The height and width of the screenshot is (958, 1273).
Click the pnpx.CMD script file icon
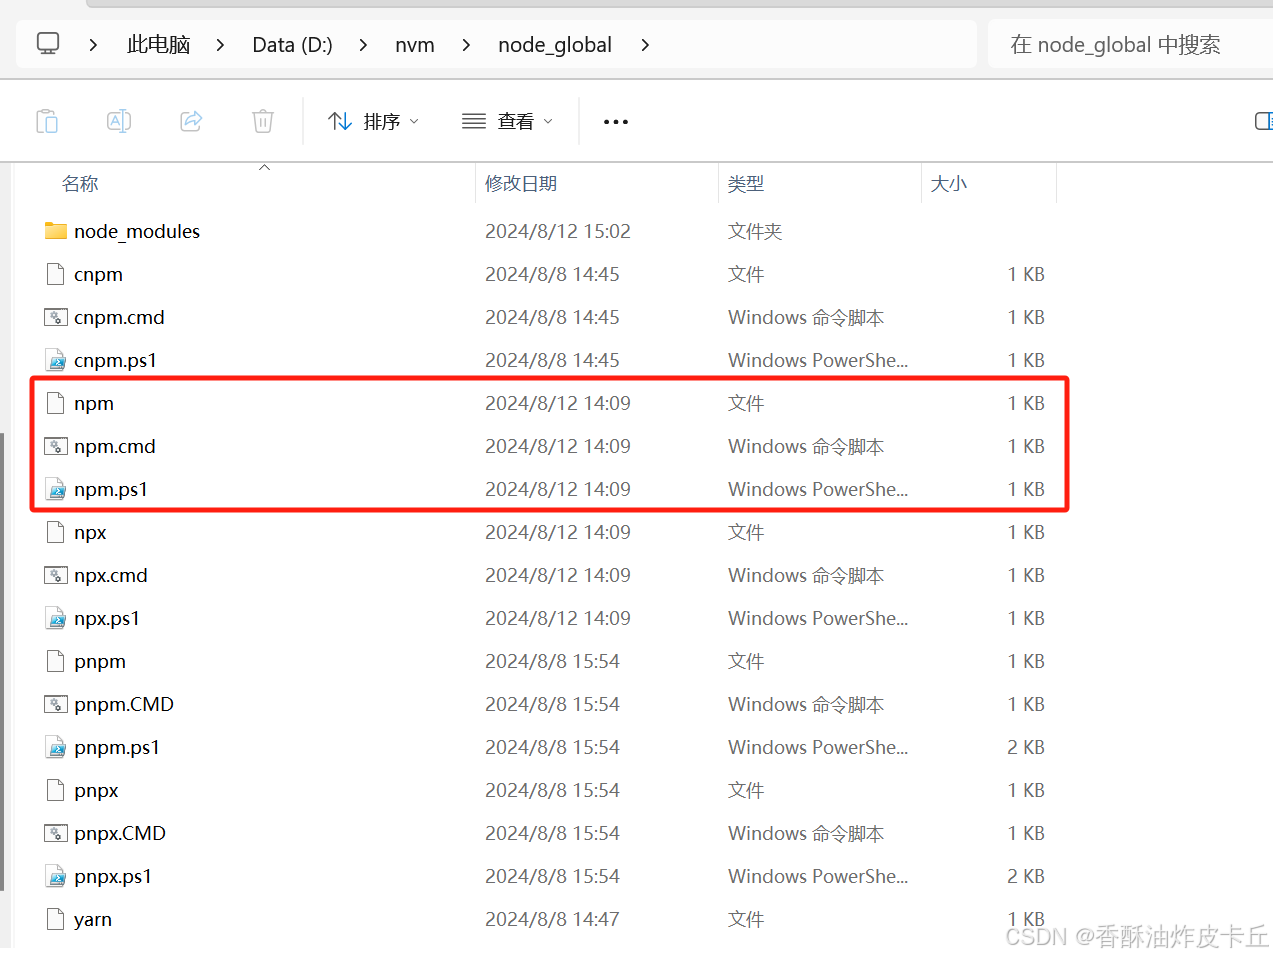click(x=56, y=833)
